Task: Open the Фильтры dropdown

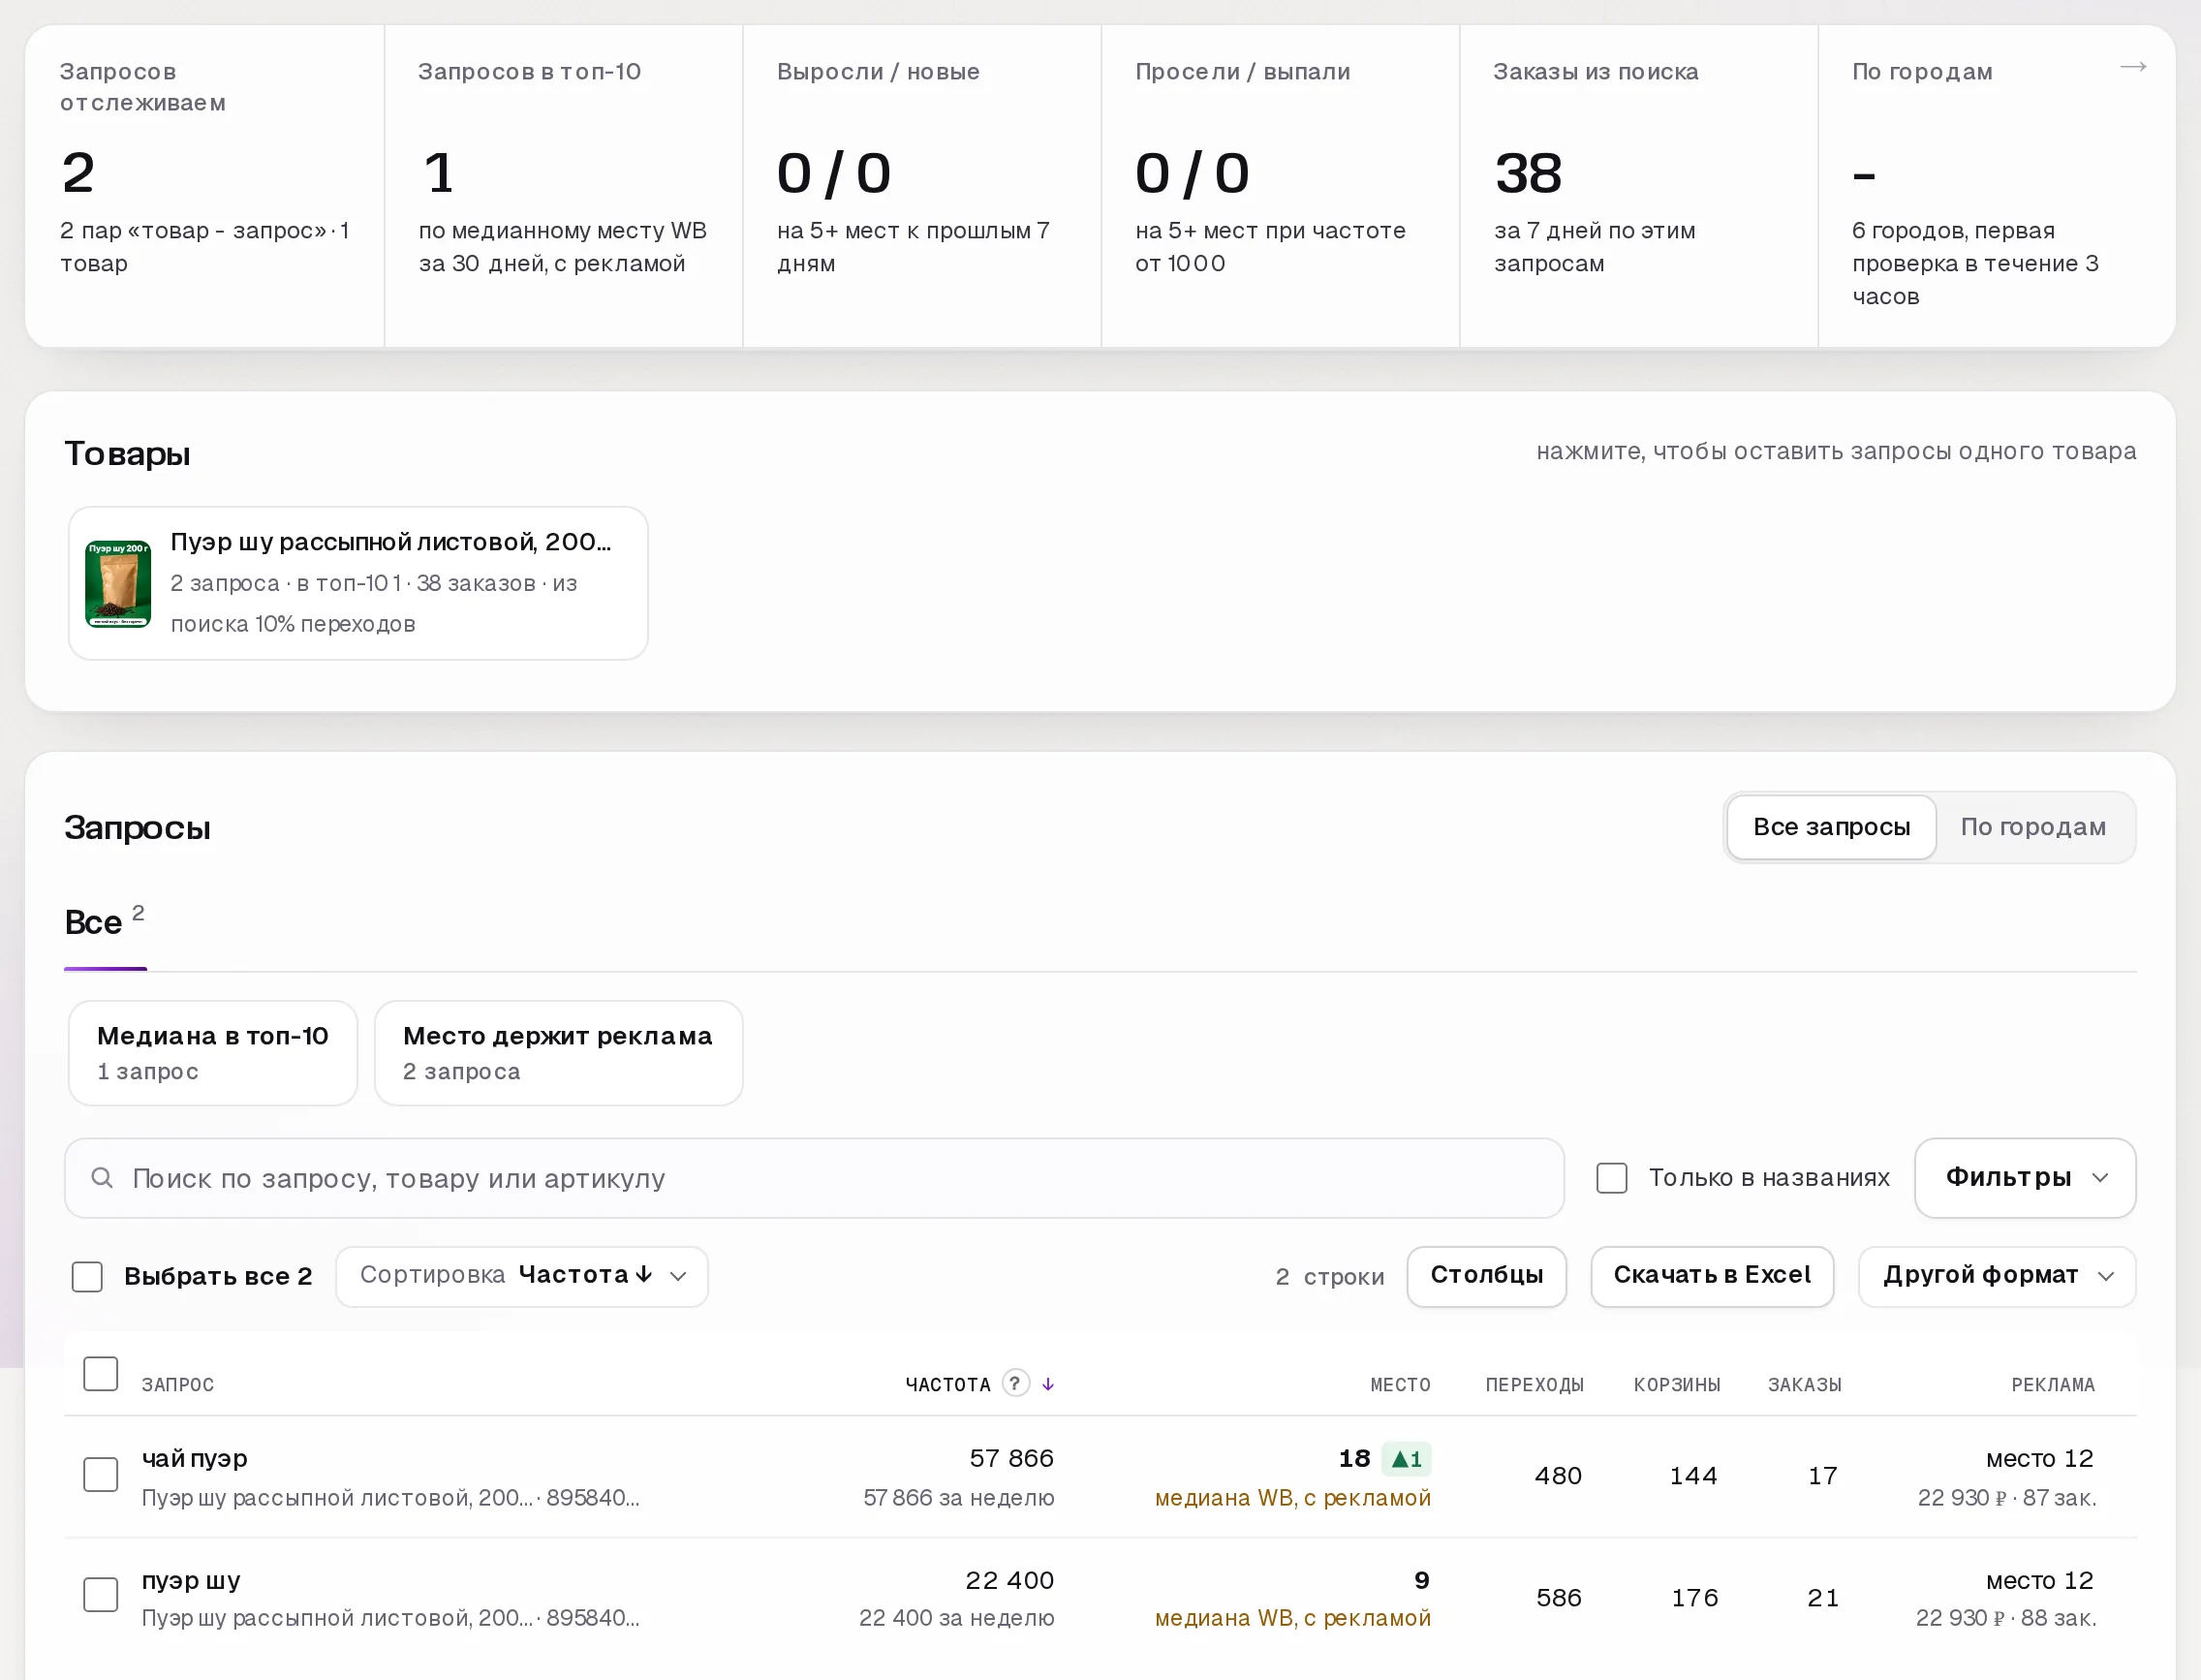Action: (2024, 1178)
